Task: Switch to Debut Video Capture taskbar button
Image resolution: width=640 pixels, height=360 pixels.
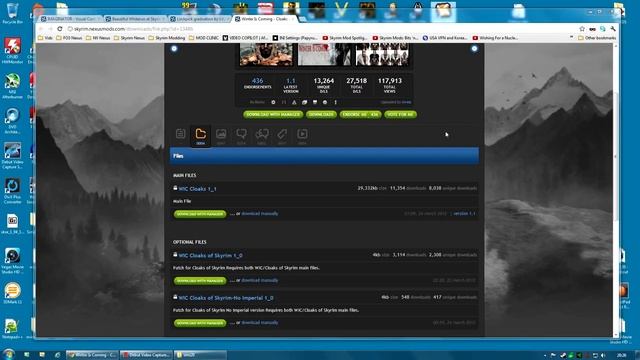Action: point(147,355)
